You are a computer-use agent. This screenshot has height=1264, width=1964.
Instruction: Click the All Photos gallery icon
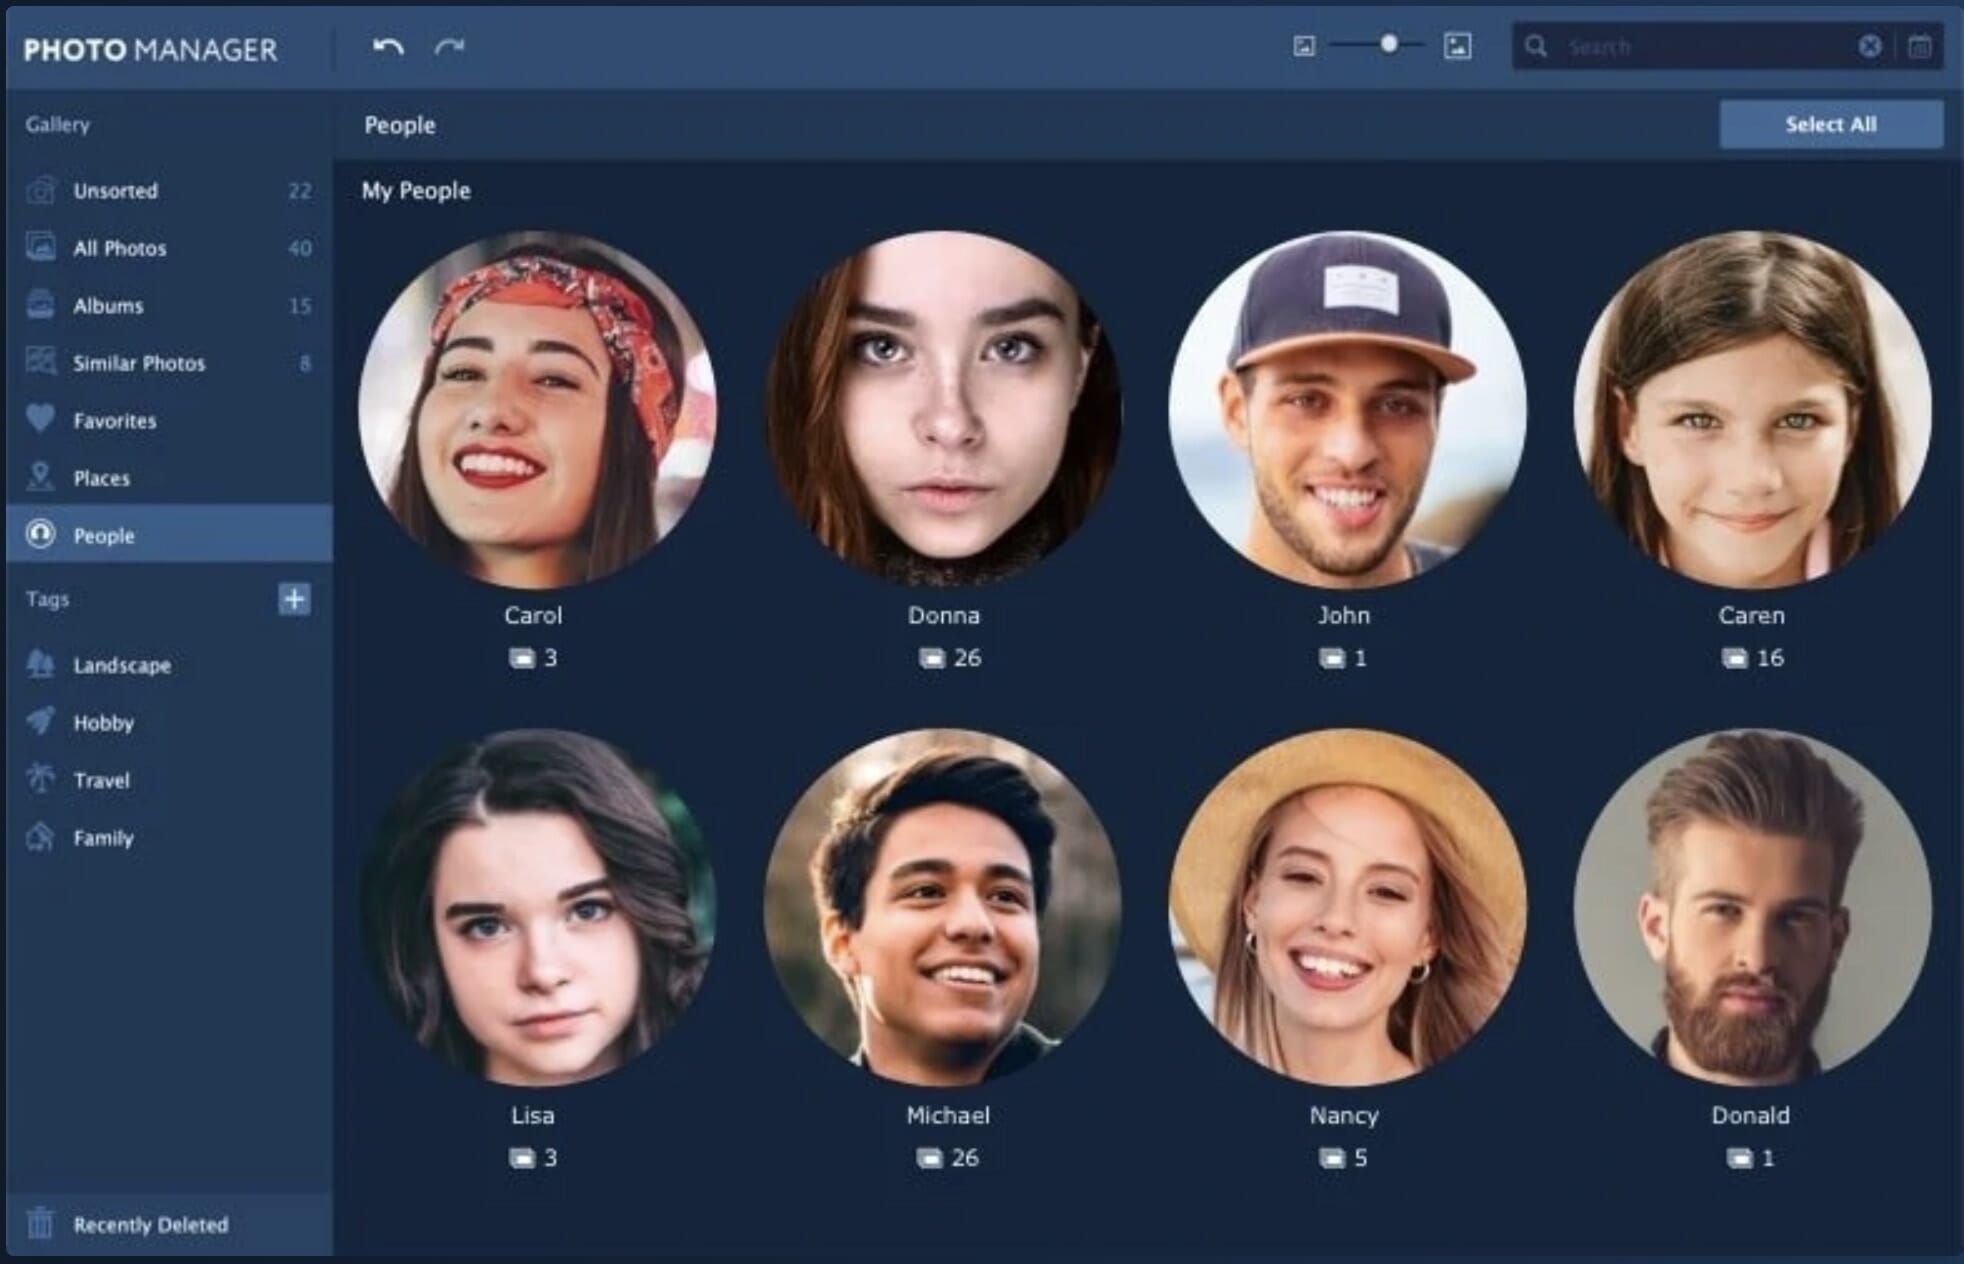tap(39, 246)
